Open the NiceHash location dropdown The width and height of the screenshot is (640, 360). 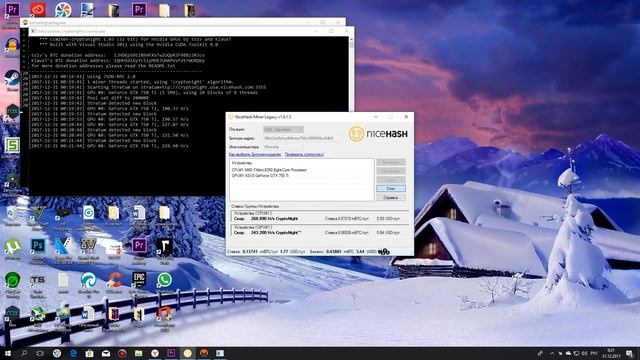coord(283,130)
